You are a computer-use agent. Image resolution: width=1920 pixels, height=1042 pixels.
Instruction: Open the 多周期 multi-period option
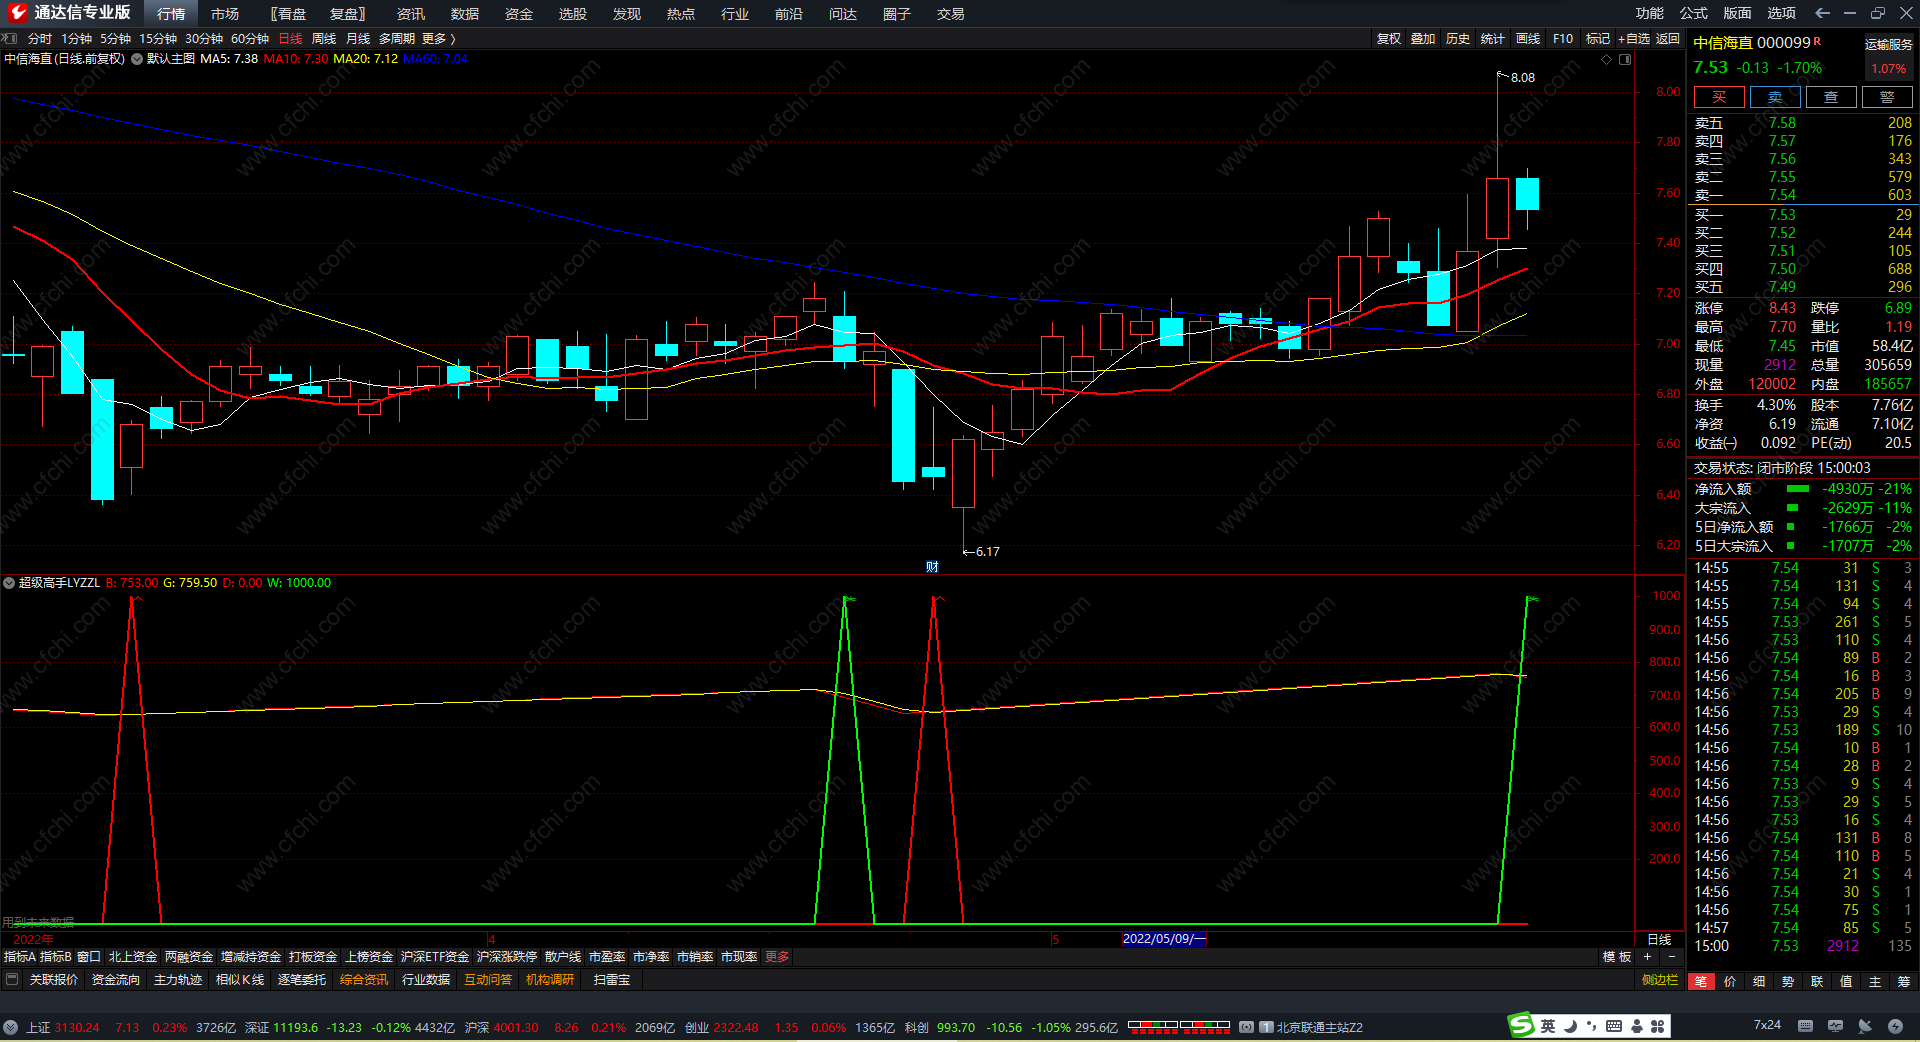397,39
